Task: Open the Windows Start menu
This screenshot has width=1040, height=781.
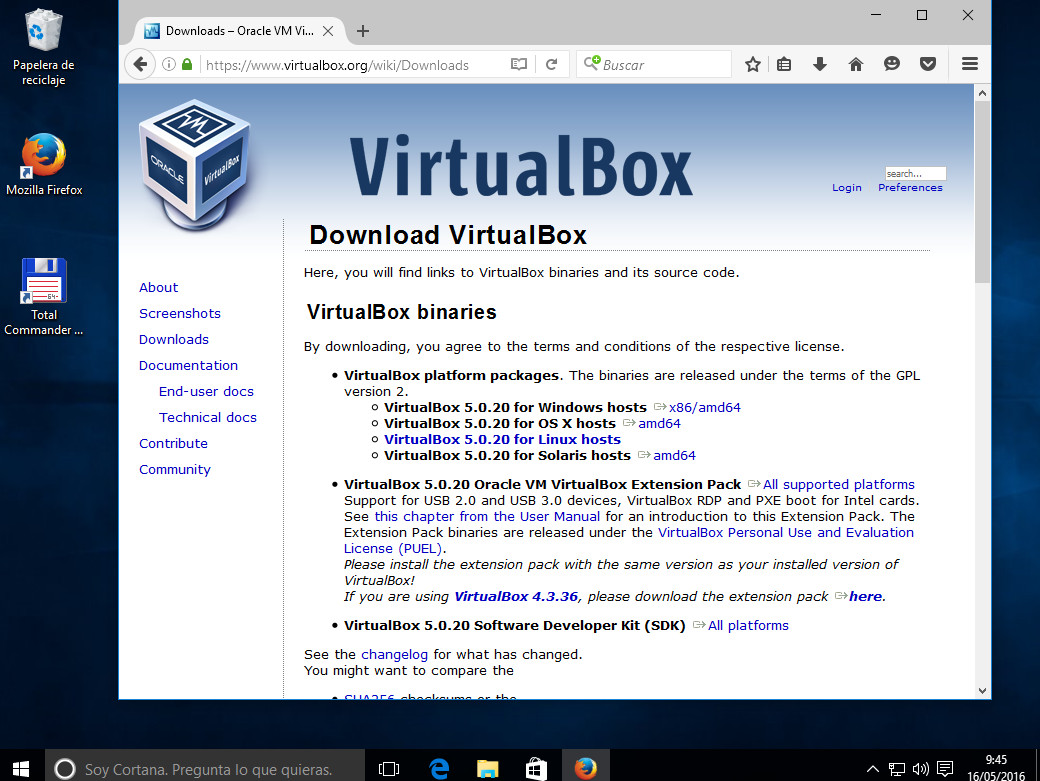Action: (21, 768)
